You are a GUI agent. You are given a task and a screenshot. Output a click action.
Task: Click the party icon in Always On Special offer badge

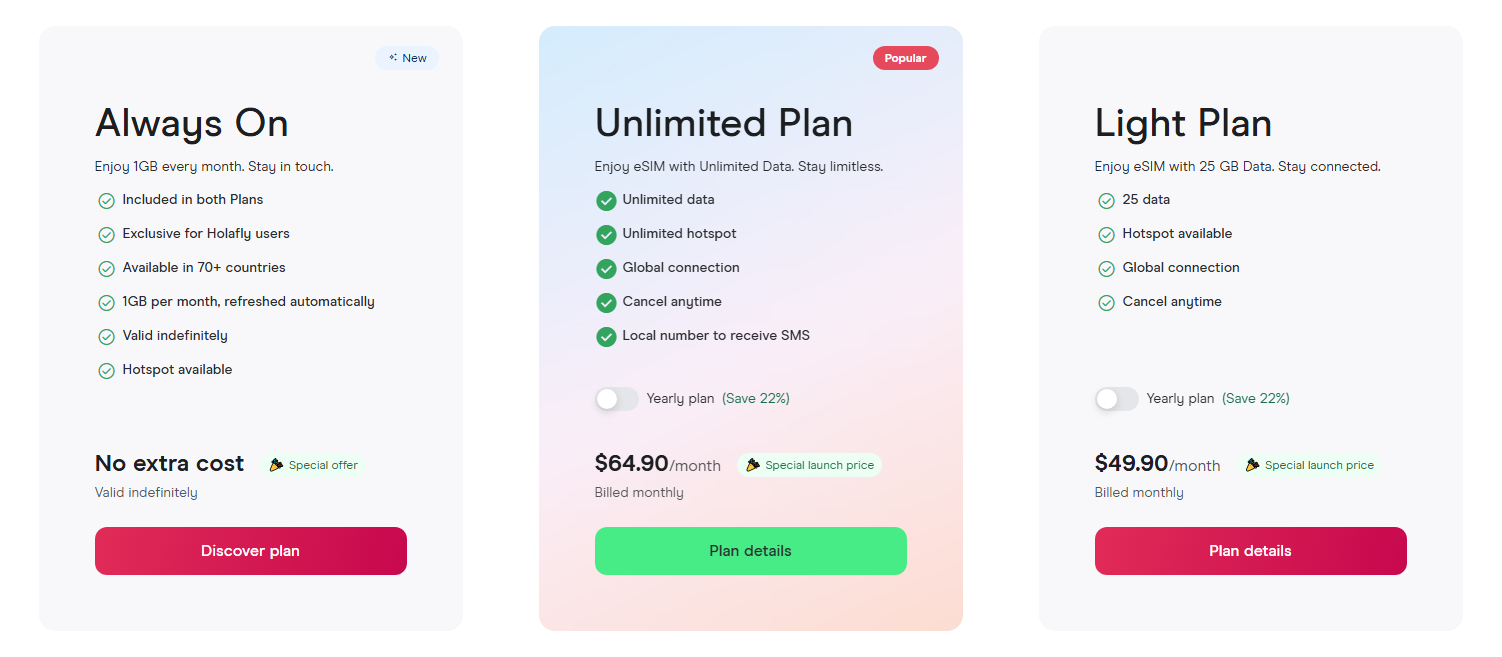(276, 465)
